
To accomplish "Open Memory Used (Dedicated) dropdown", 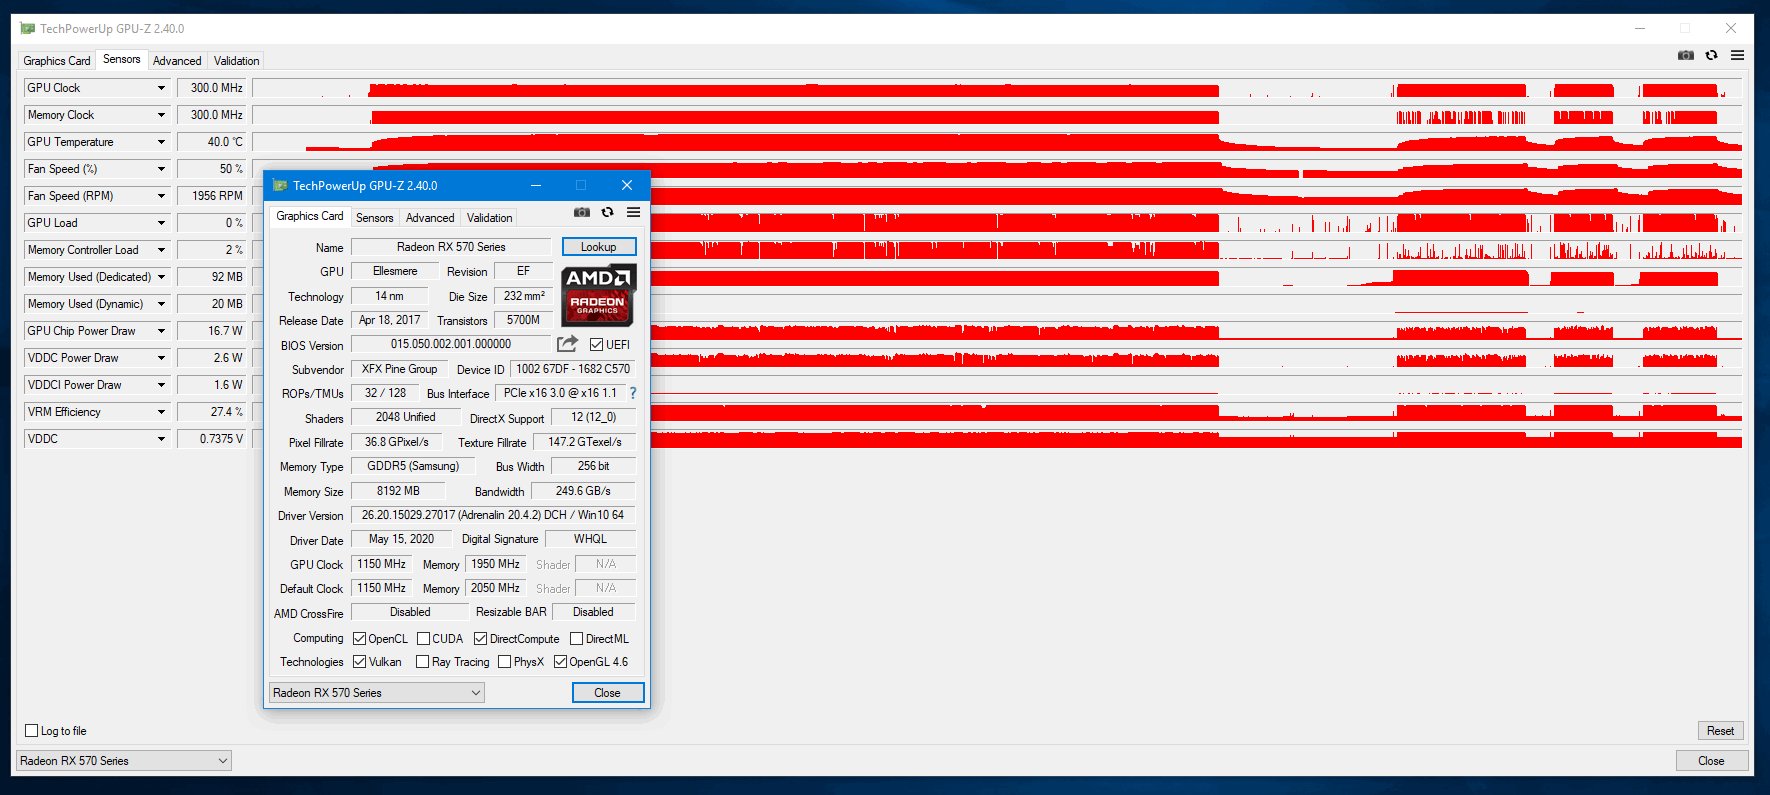I will click(x=161, y=277).
